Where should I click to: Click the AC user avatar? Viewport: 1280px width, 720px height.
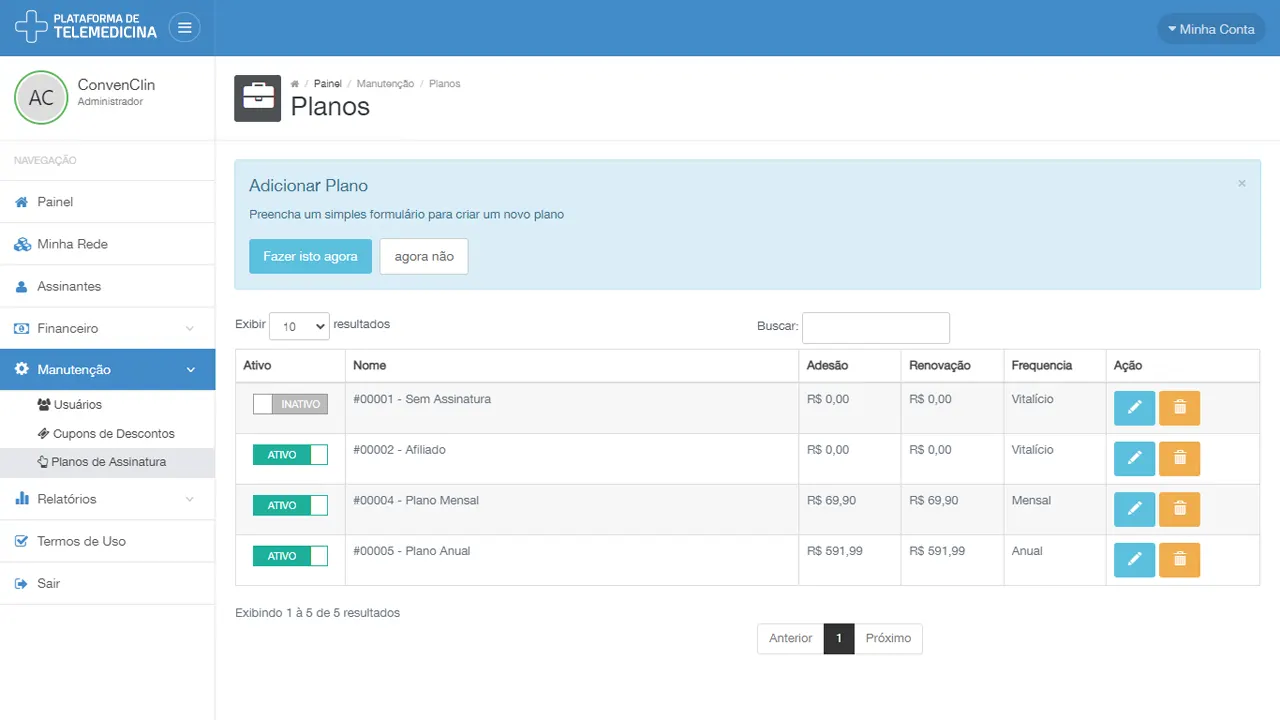pos(41,97)
